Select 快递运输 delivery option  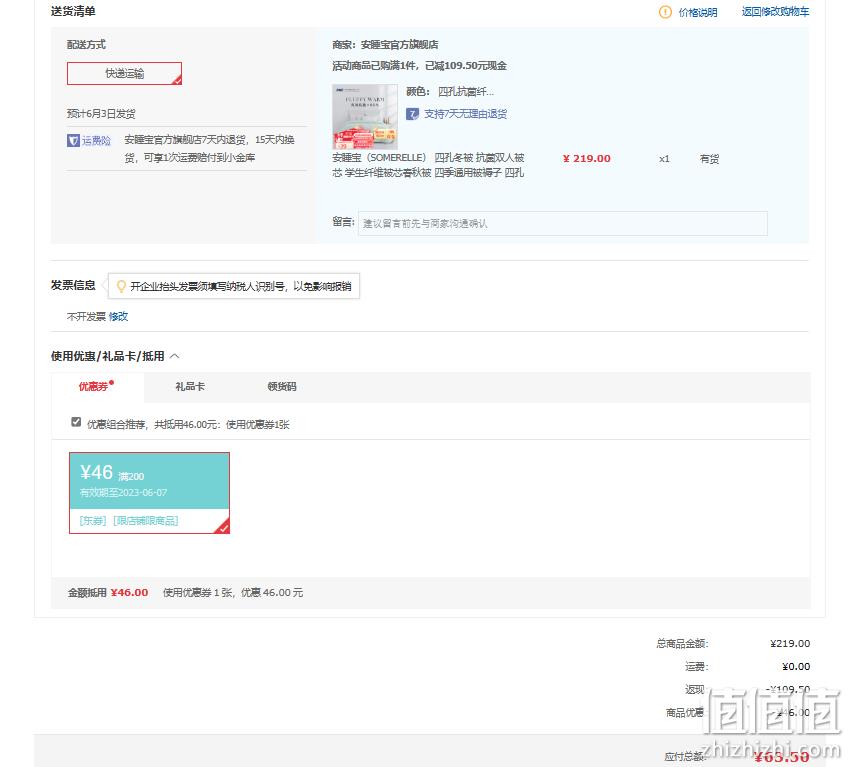[124, 73]
